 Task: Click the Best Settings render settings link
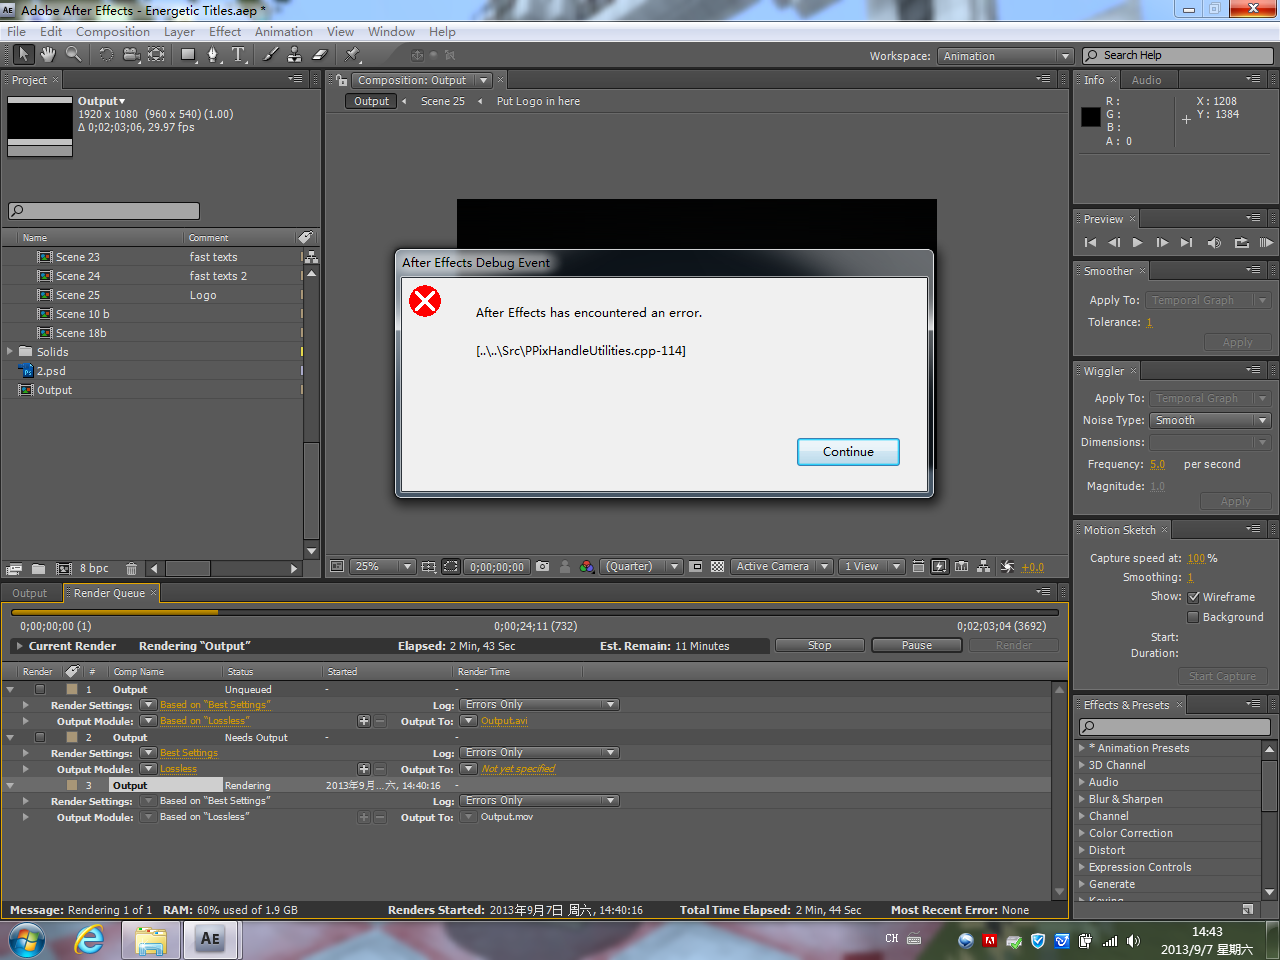(188, 753)
